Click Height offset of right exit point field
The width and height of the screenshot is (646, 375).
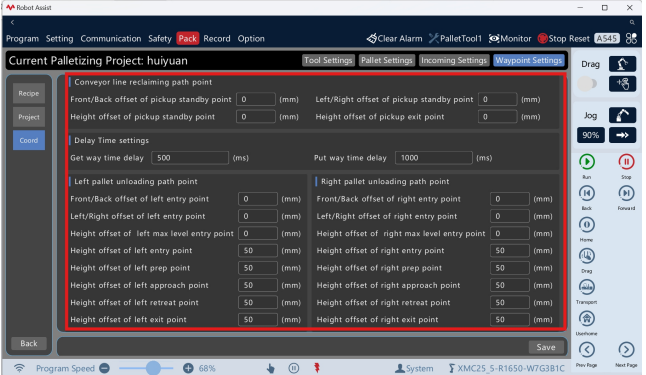click(x=510, y=319)
